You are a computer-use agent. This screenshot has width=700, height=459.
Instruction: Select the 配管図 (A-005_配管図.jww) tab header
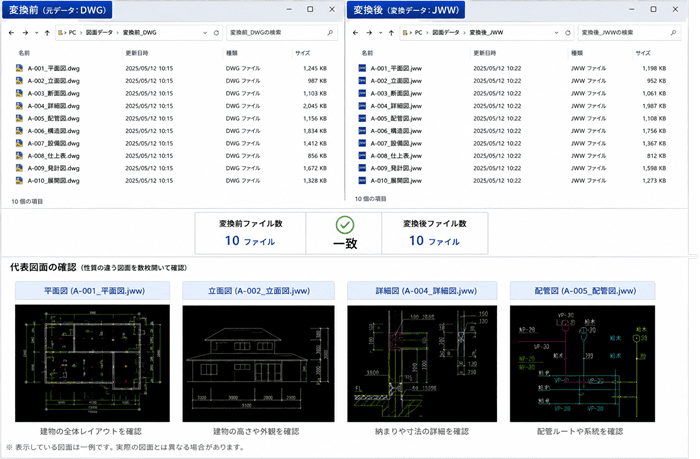click(x=583, y=291)
